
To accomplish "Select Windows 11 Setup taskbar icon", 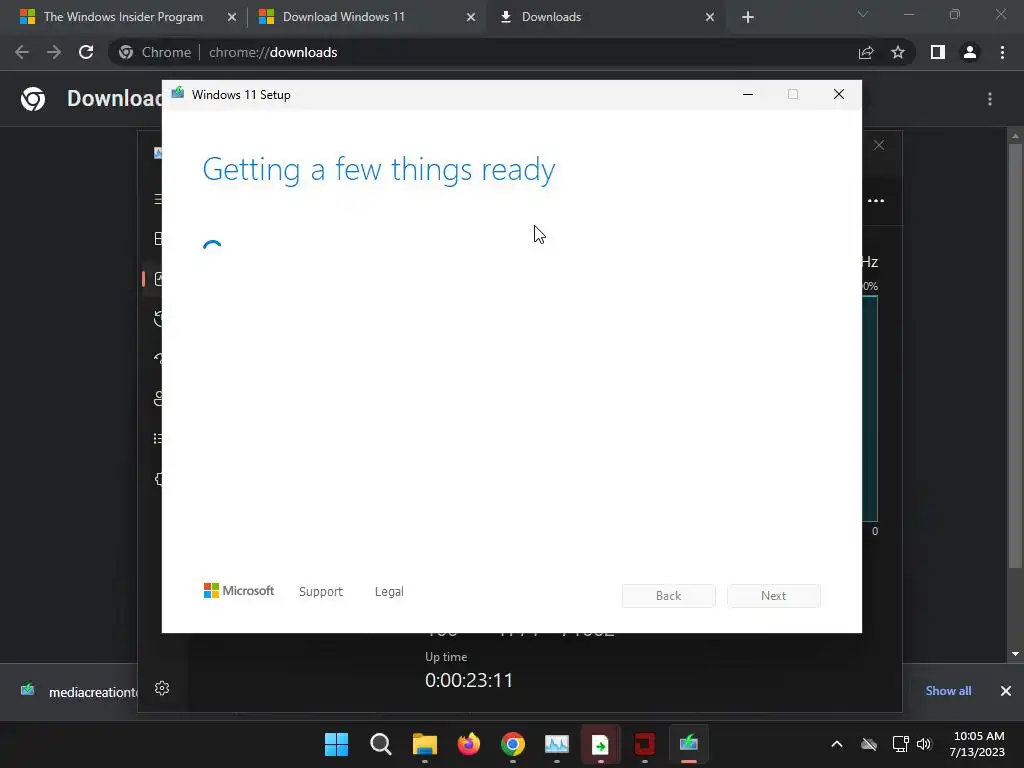I will 688,744.
